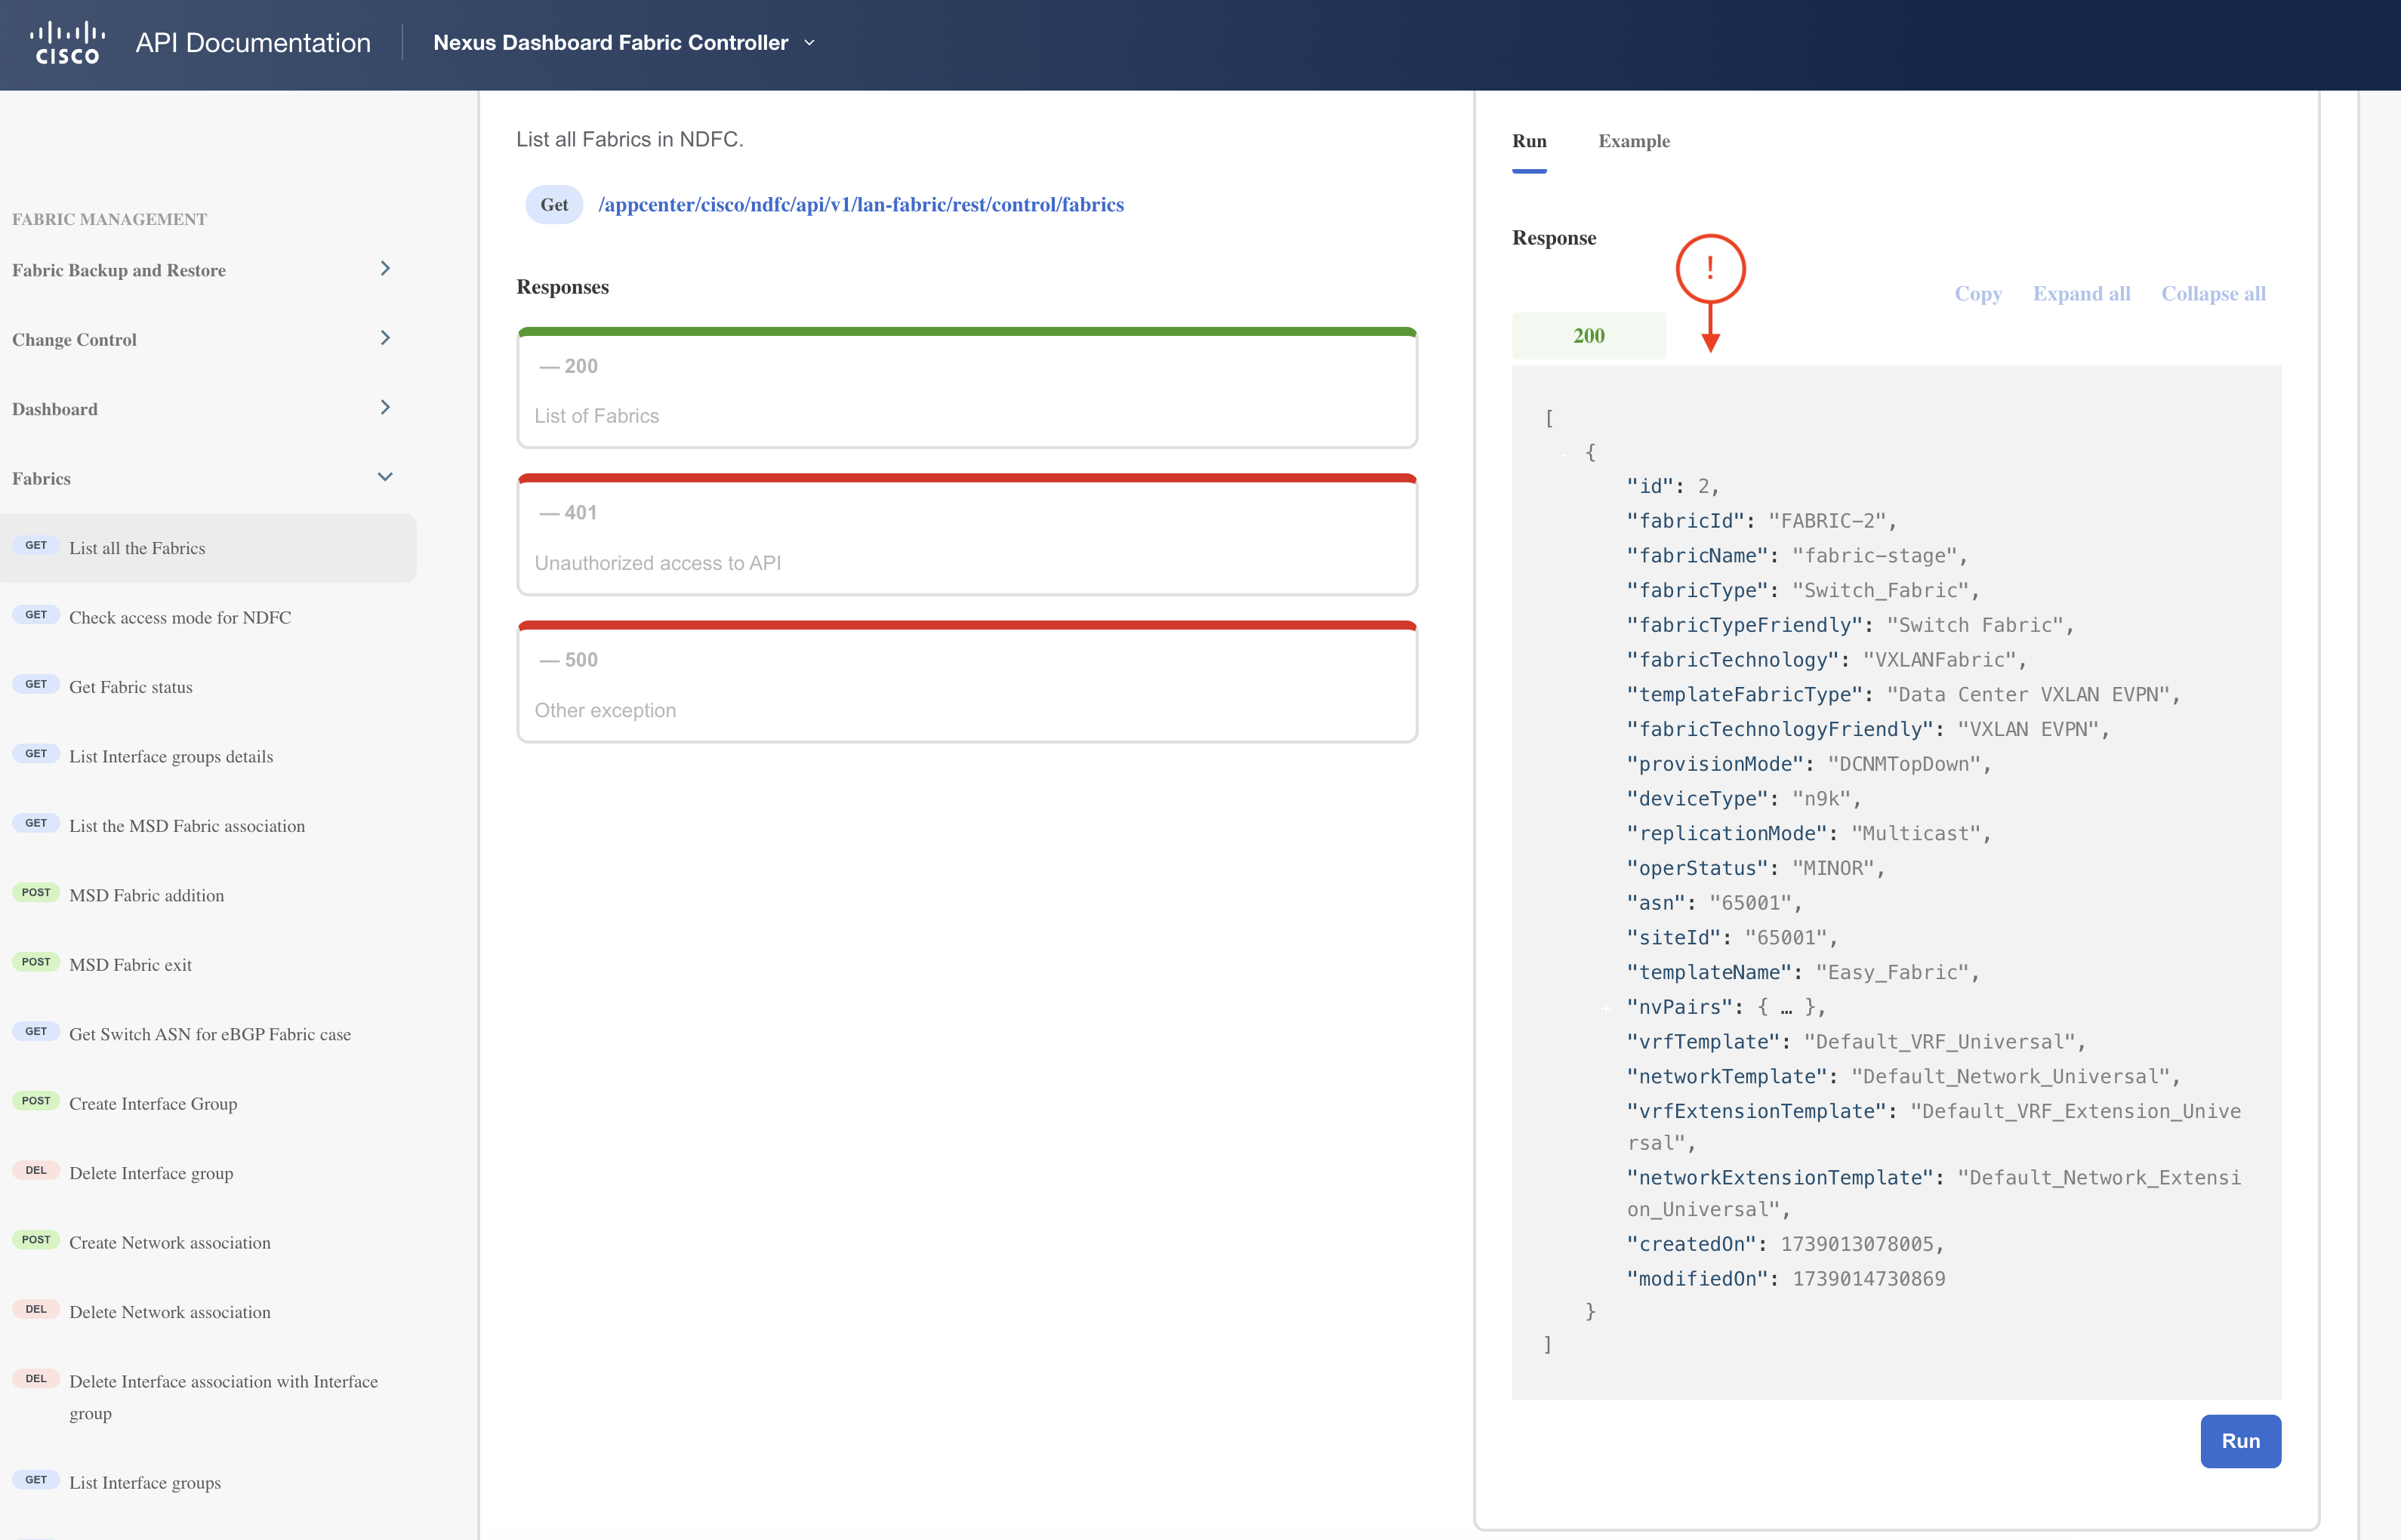The image size is (2401, 1540).
Task: Click the "modifiedOn" timestamp value
Action: pyautogui.click(x=1868, y=1279)
